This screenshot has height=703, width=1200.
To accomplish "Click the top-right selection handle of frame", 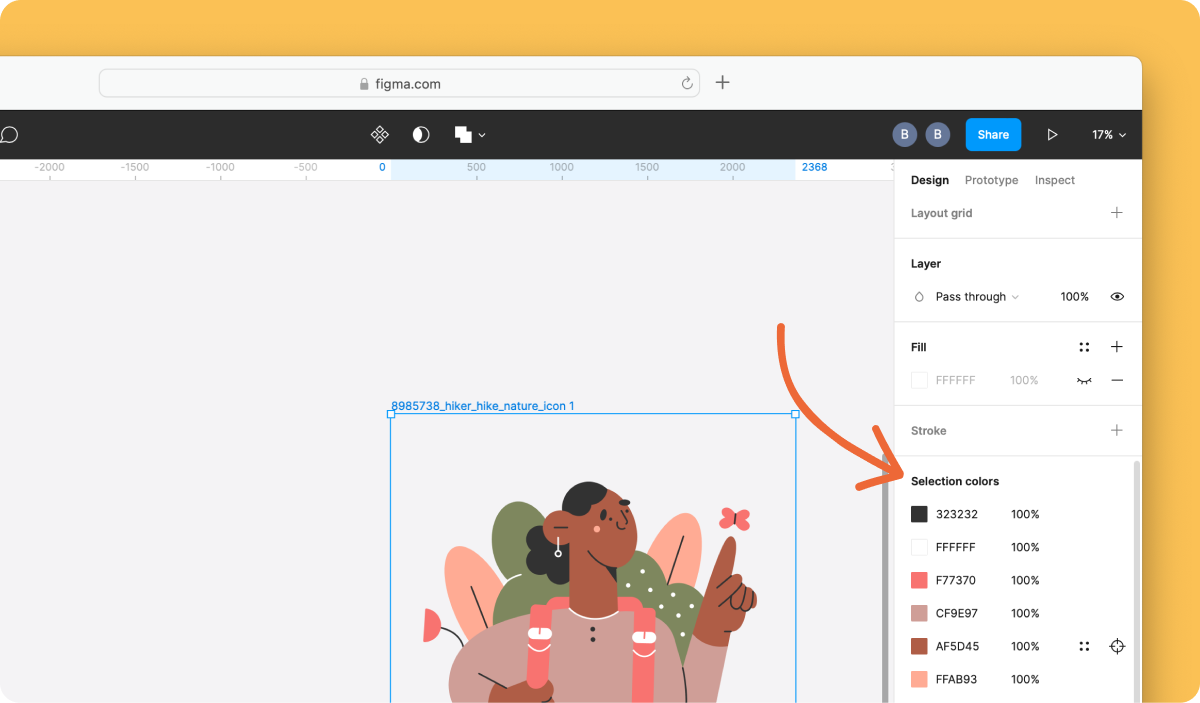I will coord(796,414).
